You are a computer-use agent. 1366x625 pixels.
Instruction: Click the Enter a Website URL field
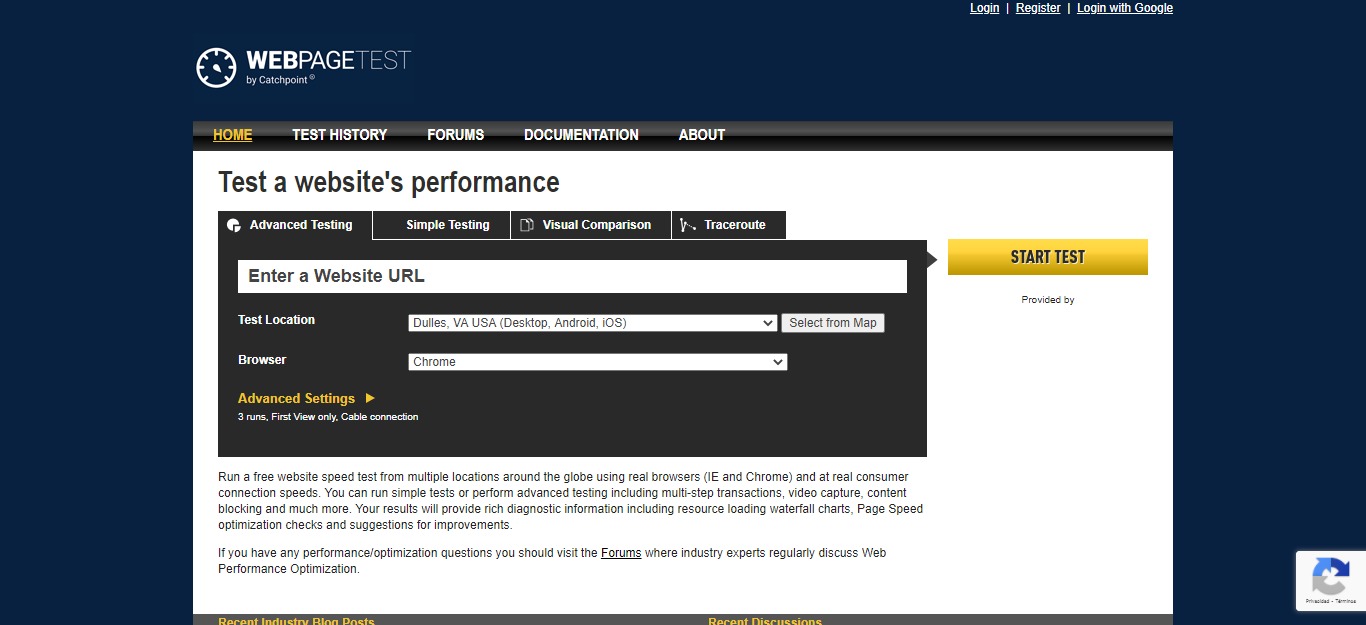tap(572, 276)
